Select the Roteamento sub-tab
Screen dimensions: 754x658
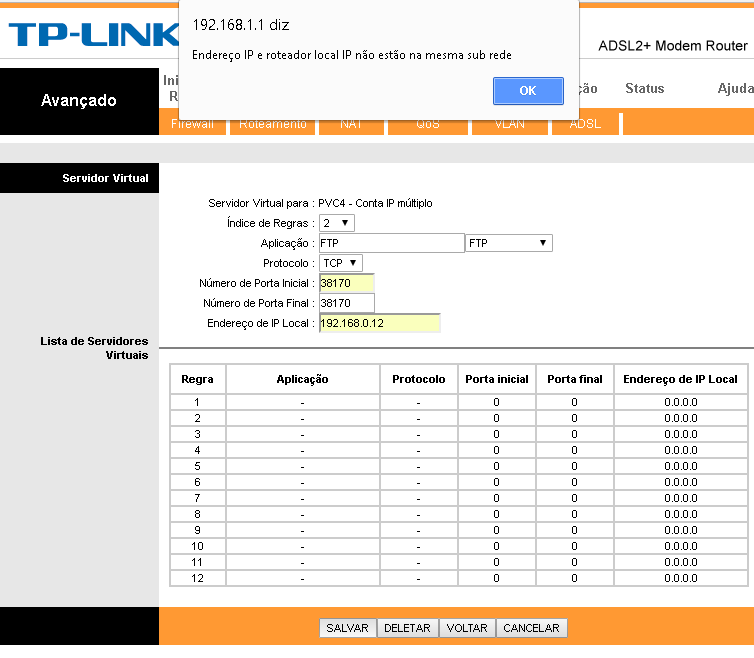coord(273,124)
